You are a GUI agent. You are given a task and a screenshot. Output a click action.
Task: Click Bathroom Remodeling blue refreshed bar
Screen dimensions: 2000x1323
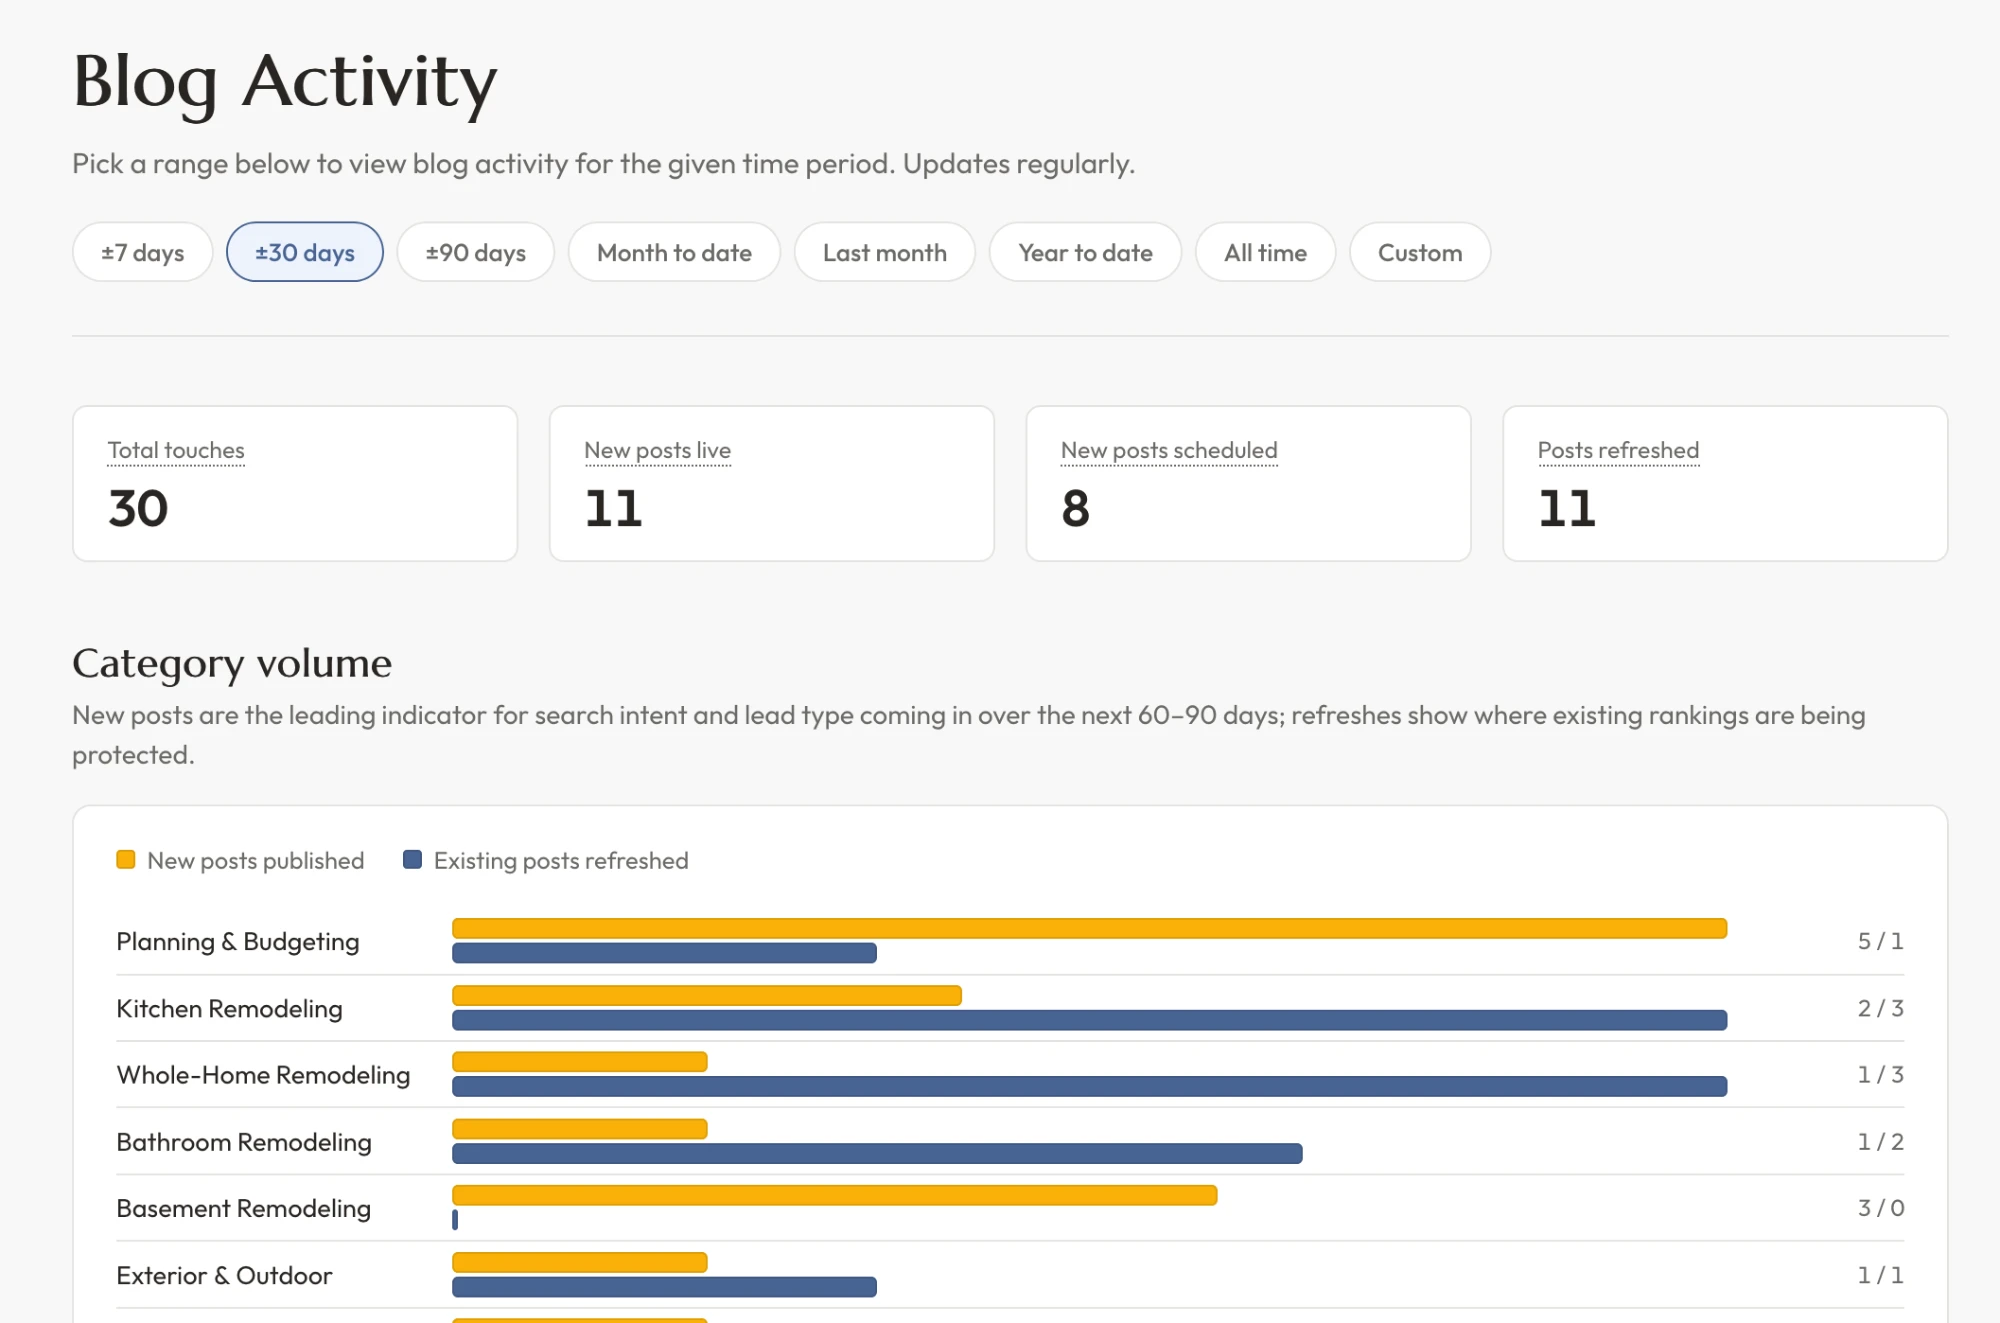pyautogui.click(x=877, y=1153)
